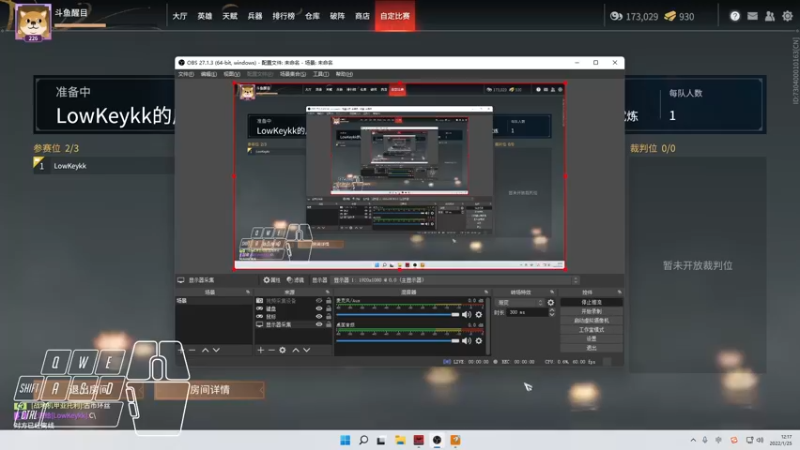Open the game mail envelope icon

[753, 16]
